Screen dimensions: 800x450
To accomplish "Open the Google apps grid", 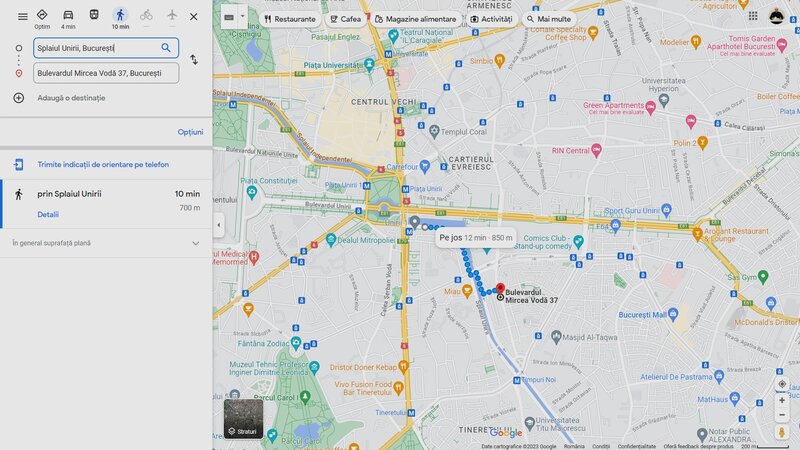I will 753,16.
